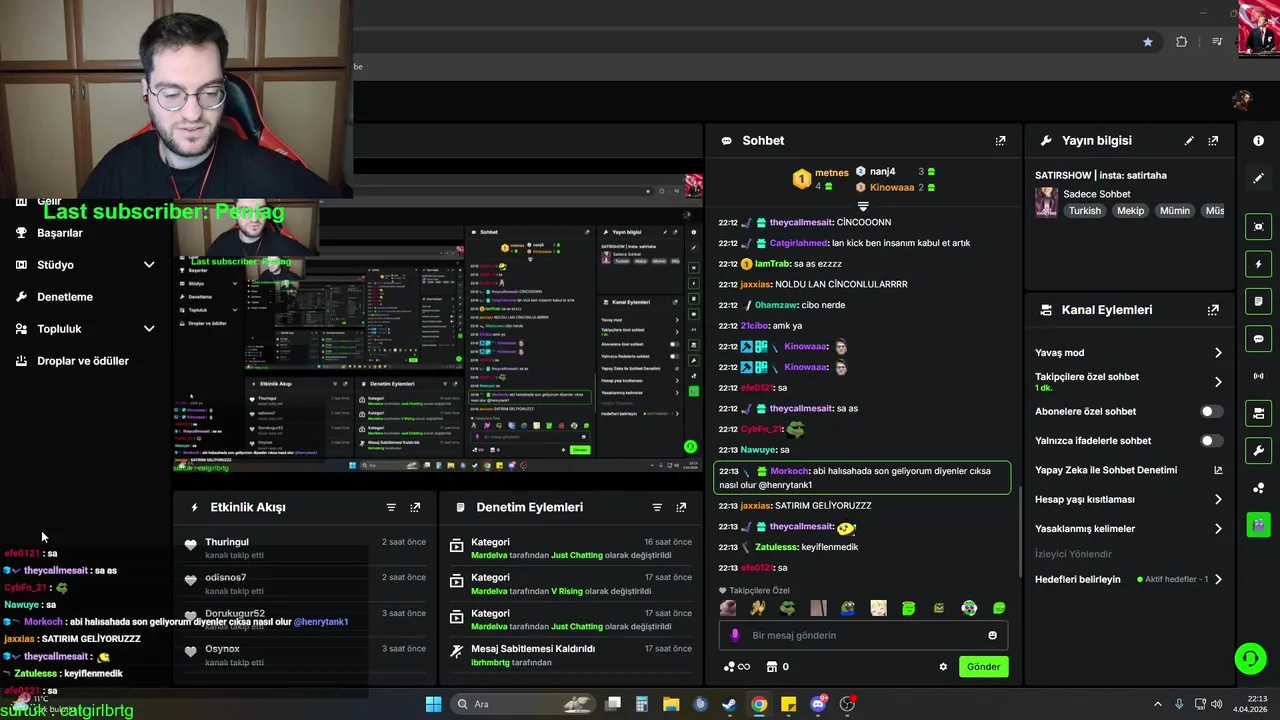Image resolution: width=1280 pixels, height=720 pixels.
Task: Edit stream info with Yayın bilgisi pencil
Action: (x=1189, y=141)
